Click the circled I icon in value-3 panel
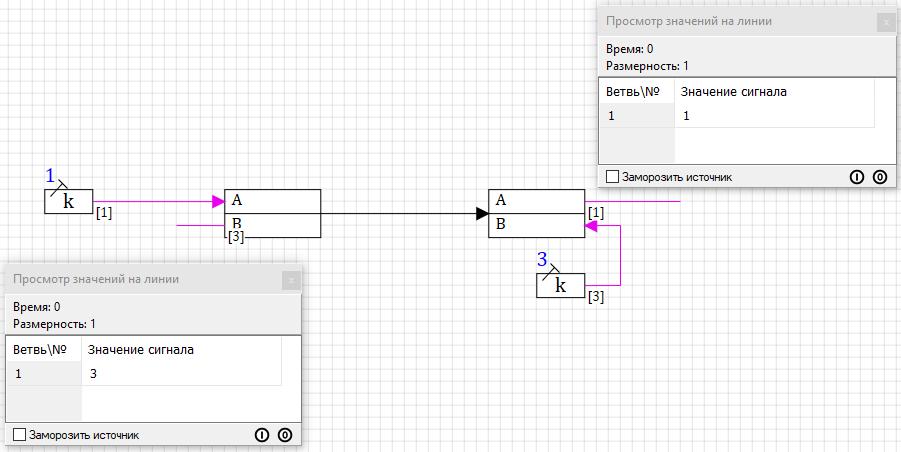The width and height of the screenshot is (901, 452). tap(262, 435)
